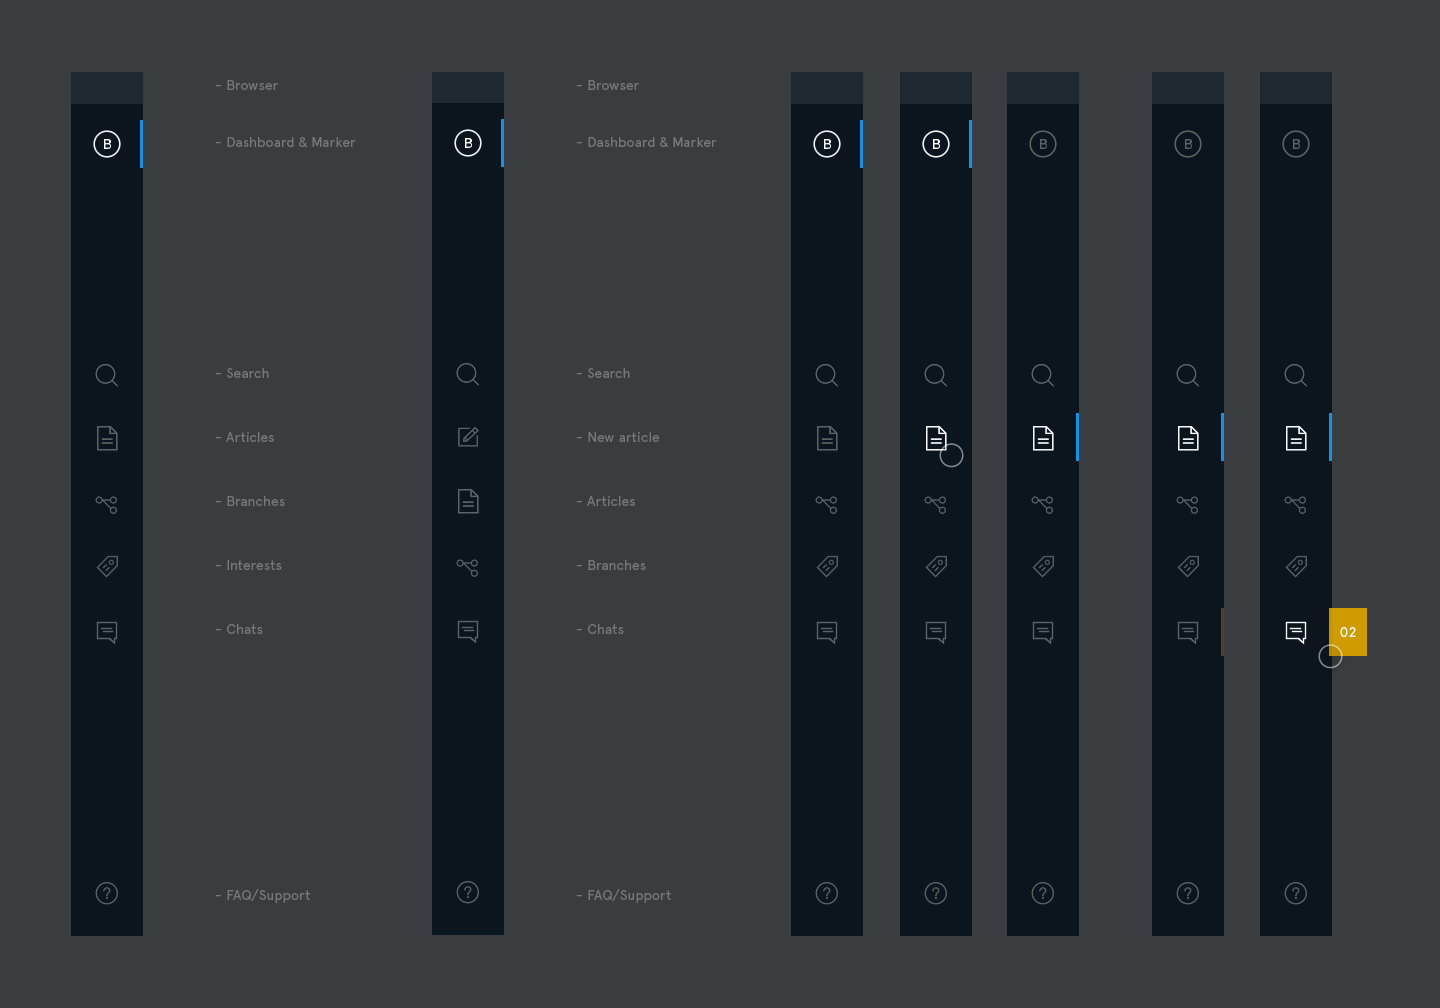
Task: Click the 'FAQ/Support' label beside leftmost sidebar
Action: [268, 895]
